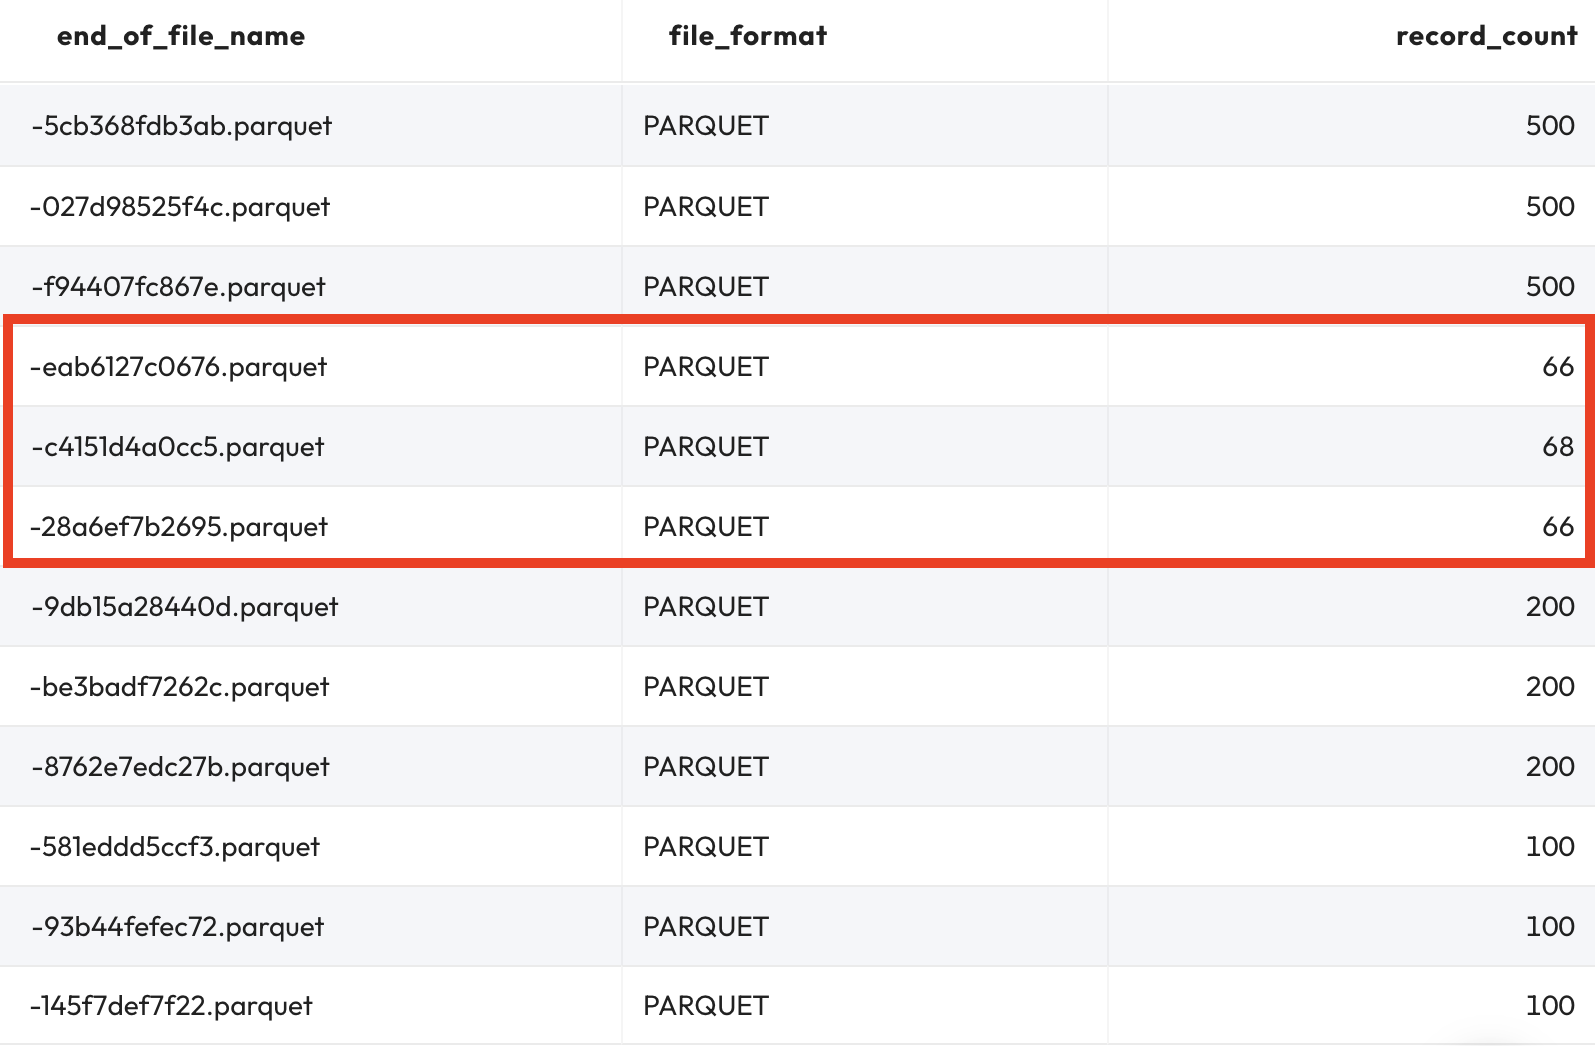Screen dimensions: 1596x1046
Task: Click the -28a6ef7b2695.parquet file name
Action: [179, 527]
